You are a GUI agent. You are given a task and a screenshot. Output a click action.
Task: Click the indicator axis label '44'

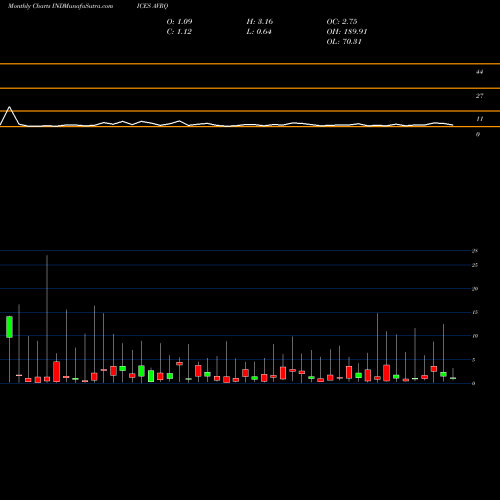[479, 72]
